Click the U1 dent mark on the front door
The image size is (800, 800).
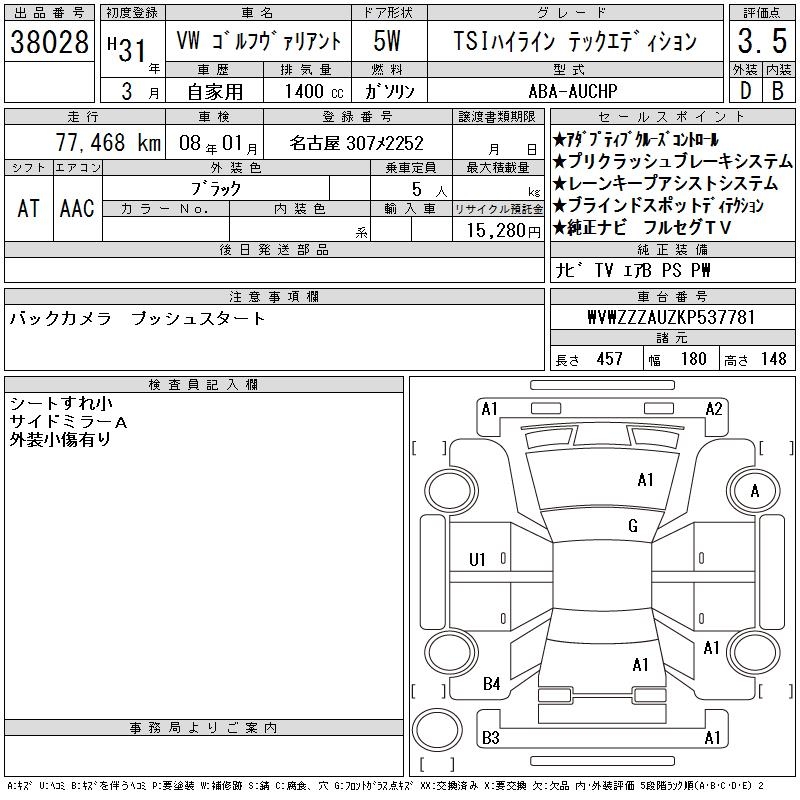477,560
